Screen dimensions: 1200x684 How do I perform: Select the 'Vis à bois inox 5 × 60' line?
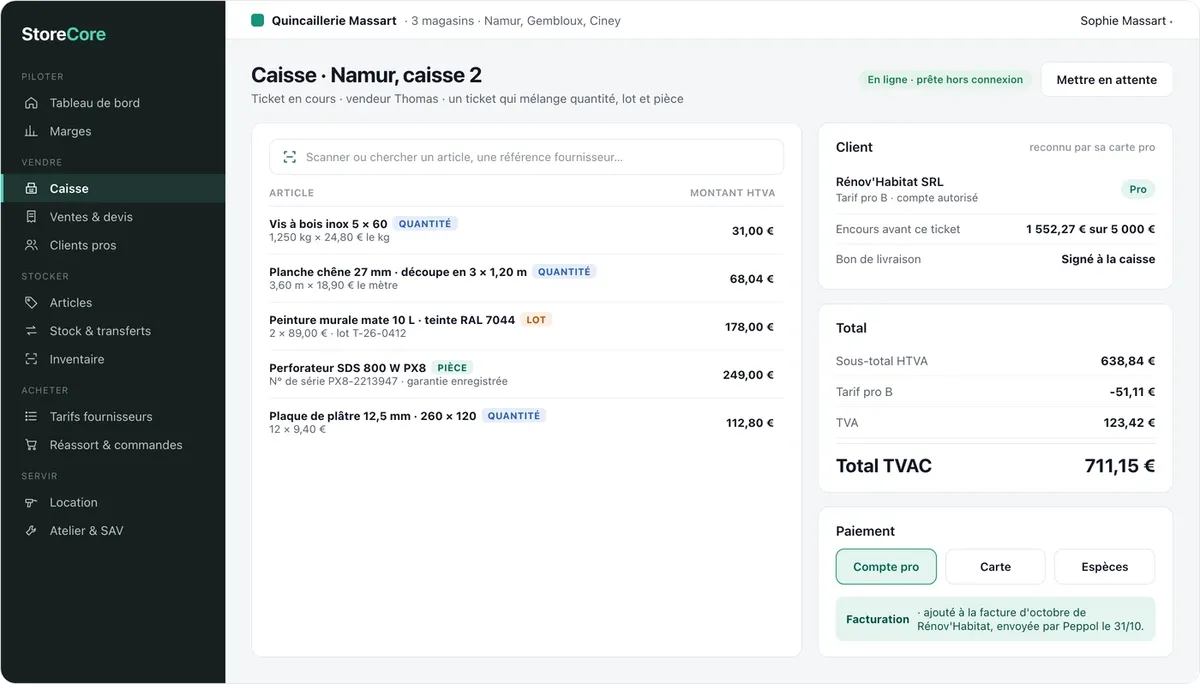click(526, 231)
